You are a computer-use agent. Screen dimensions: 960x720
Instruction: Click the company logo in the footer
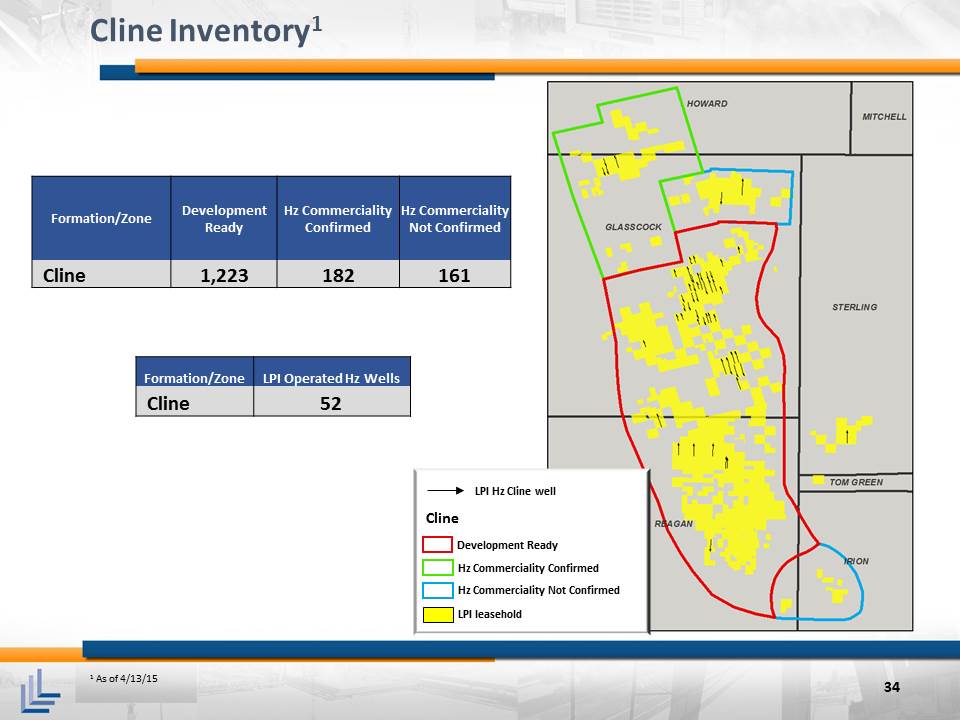point(40,689)
